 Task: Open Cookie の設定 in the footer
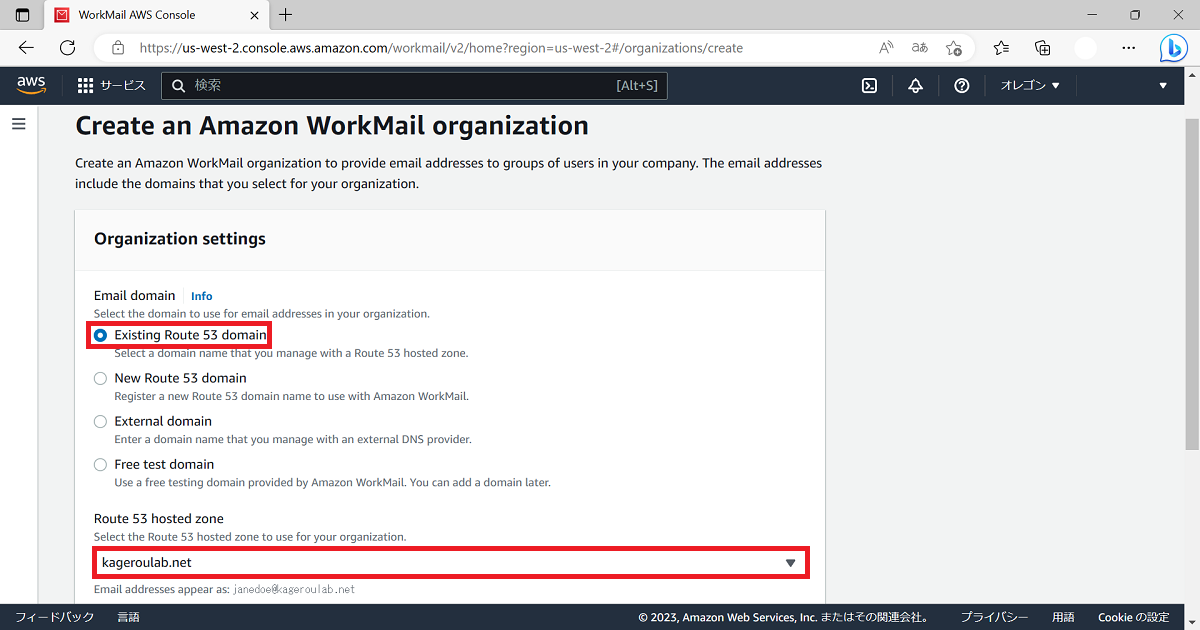click(1136, 617)
